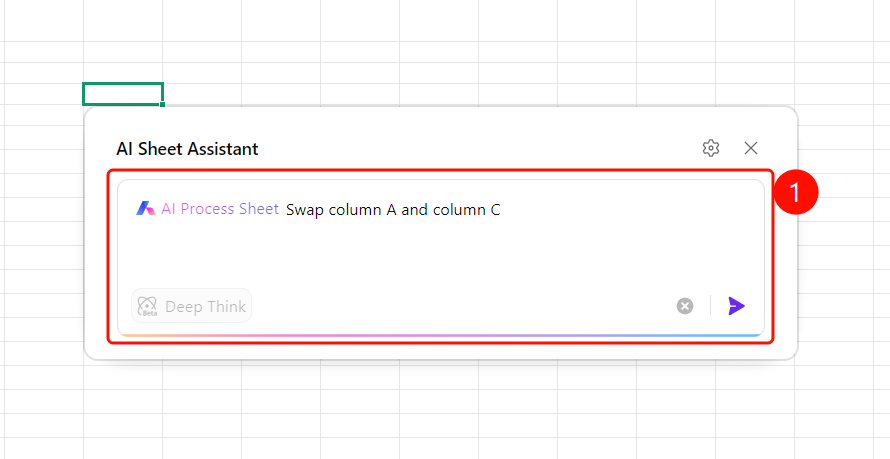The height and width of the screenshot is (459, 890).
Task: Select the cell directly right of active cell
Action: [x=202, y=94]
